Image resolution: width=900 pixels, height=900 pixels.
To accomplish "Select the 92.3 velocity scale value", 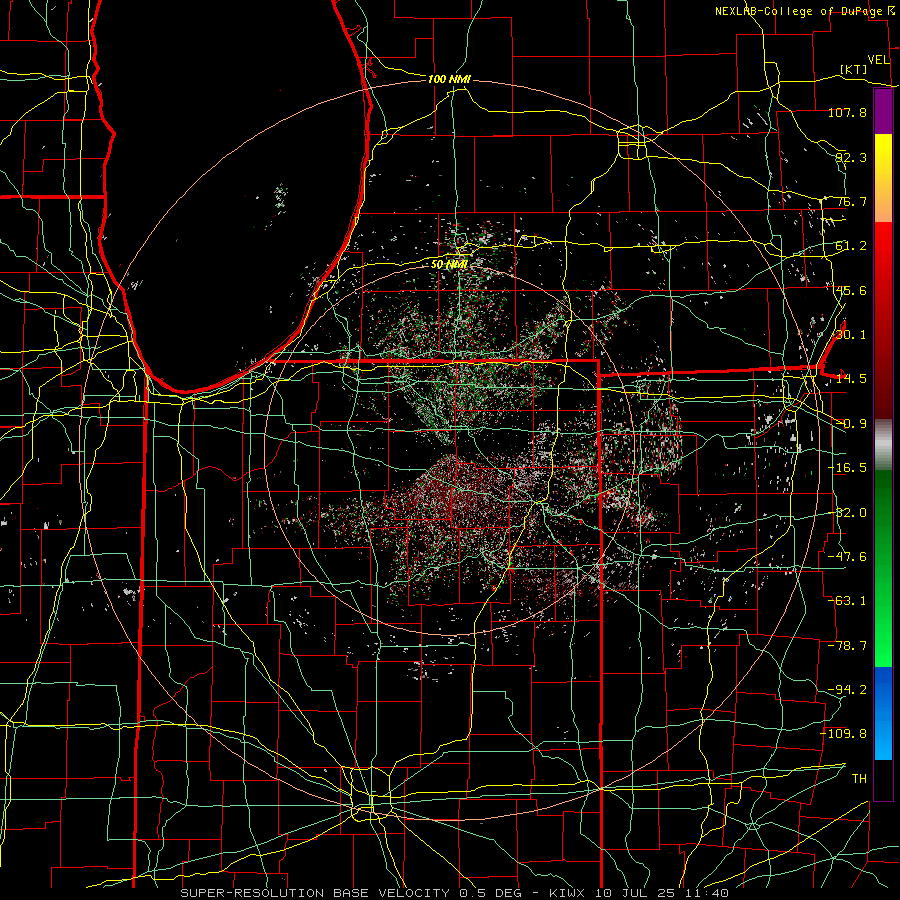I will click(851, 157).
